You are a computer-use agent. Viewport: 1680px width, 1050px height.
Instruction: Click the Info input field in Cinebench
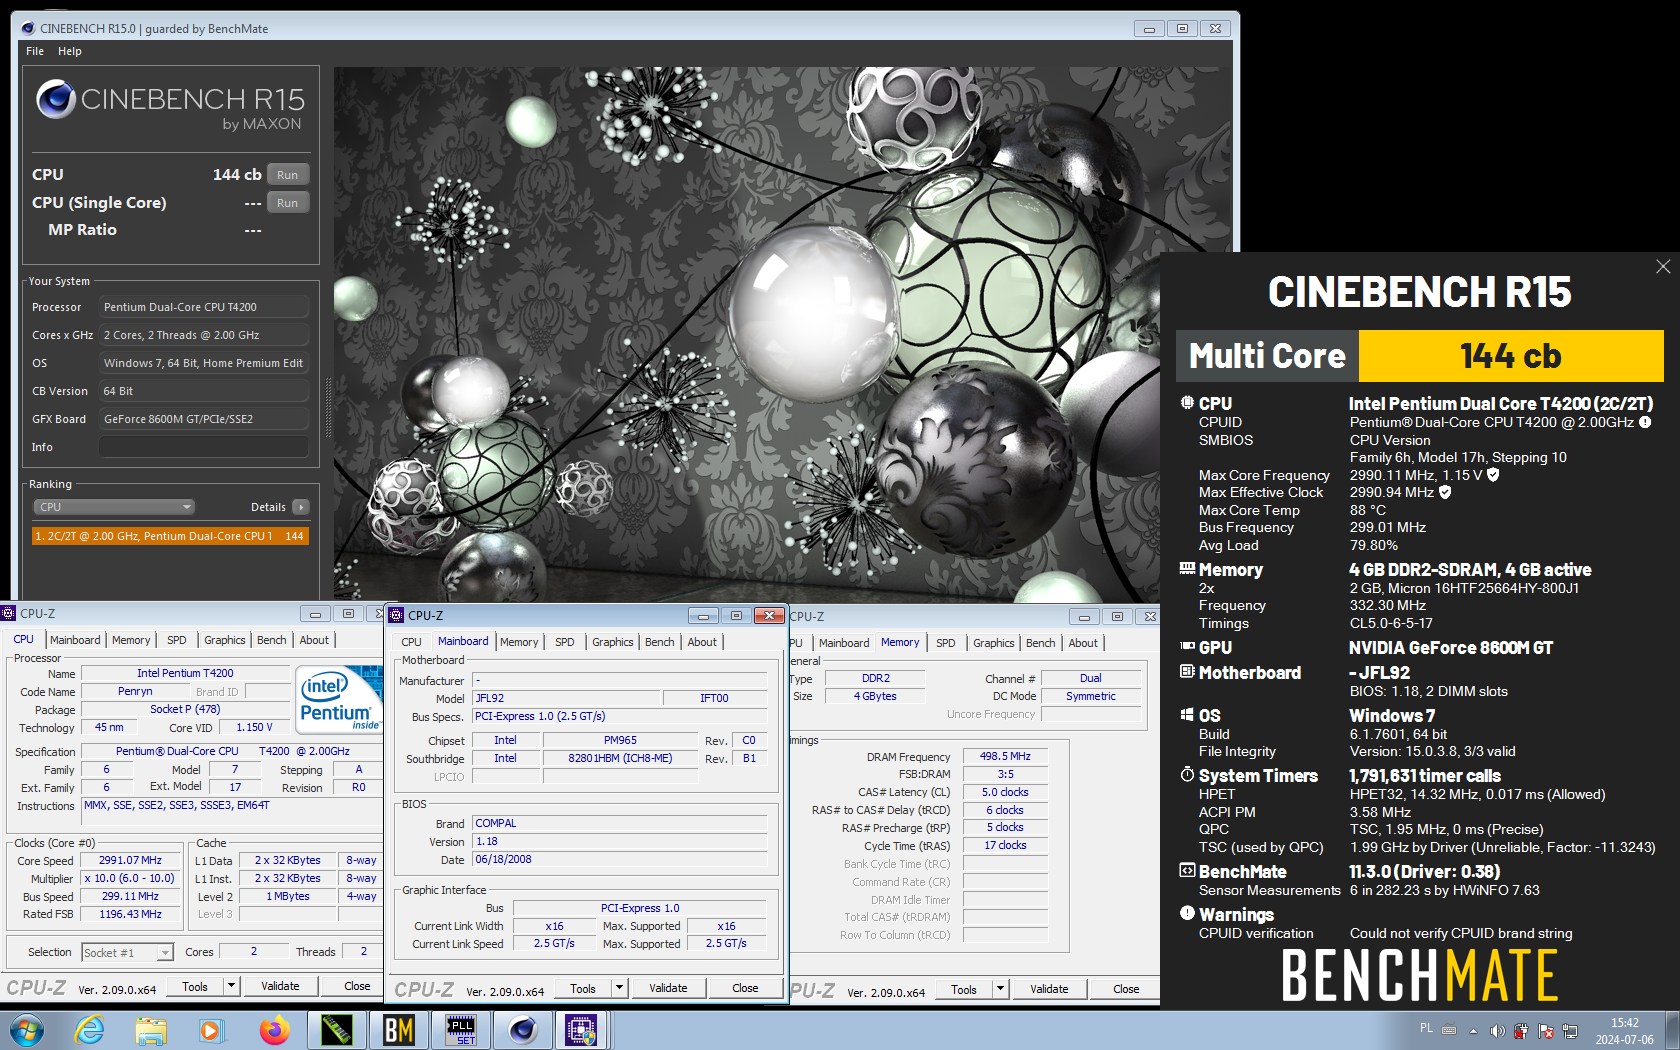(204, 447)
